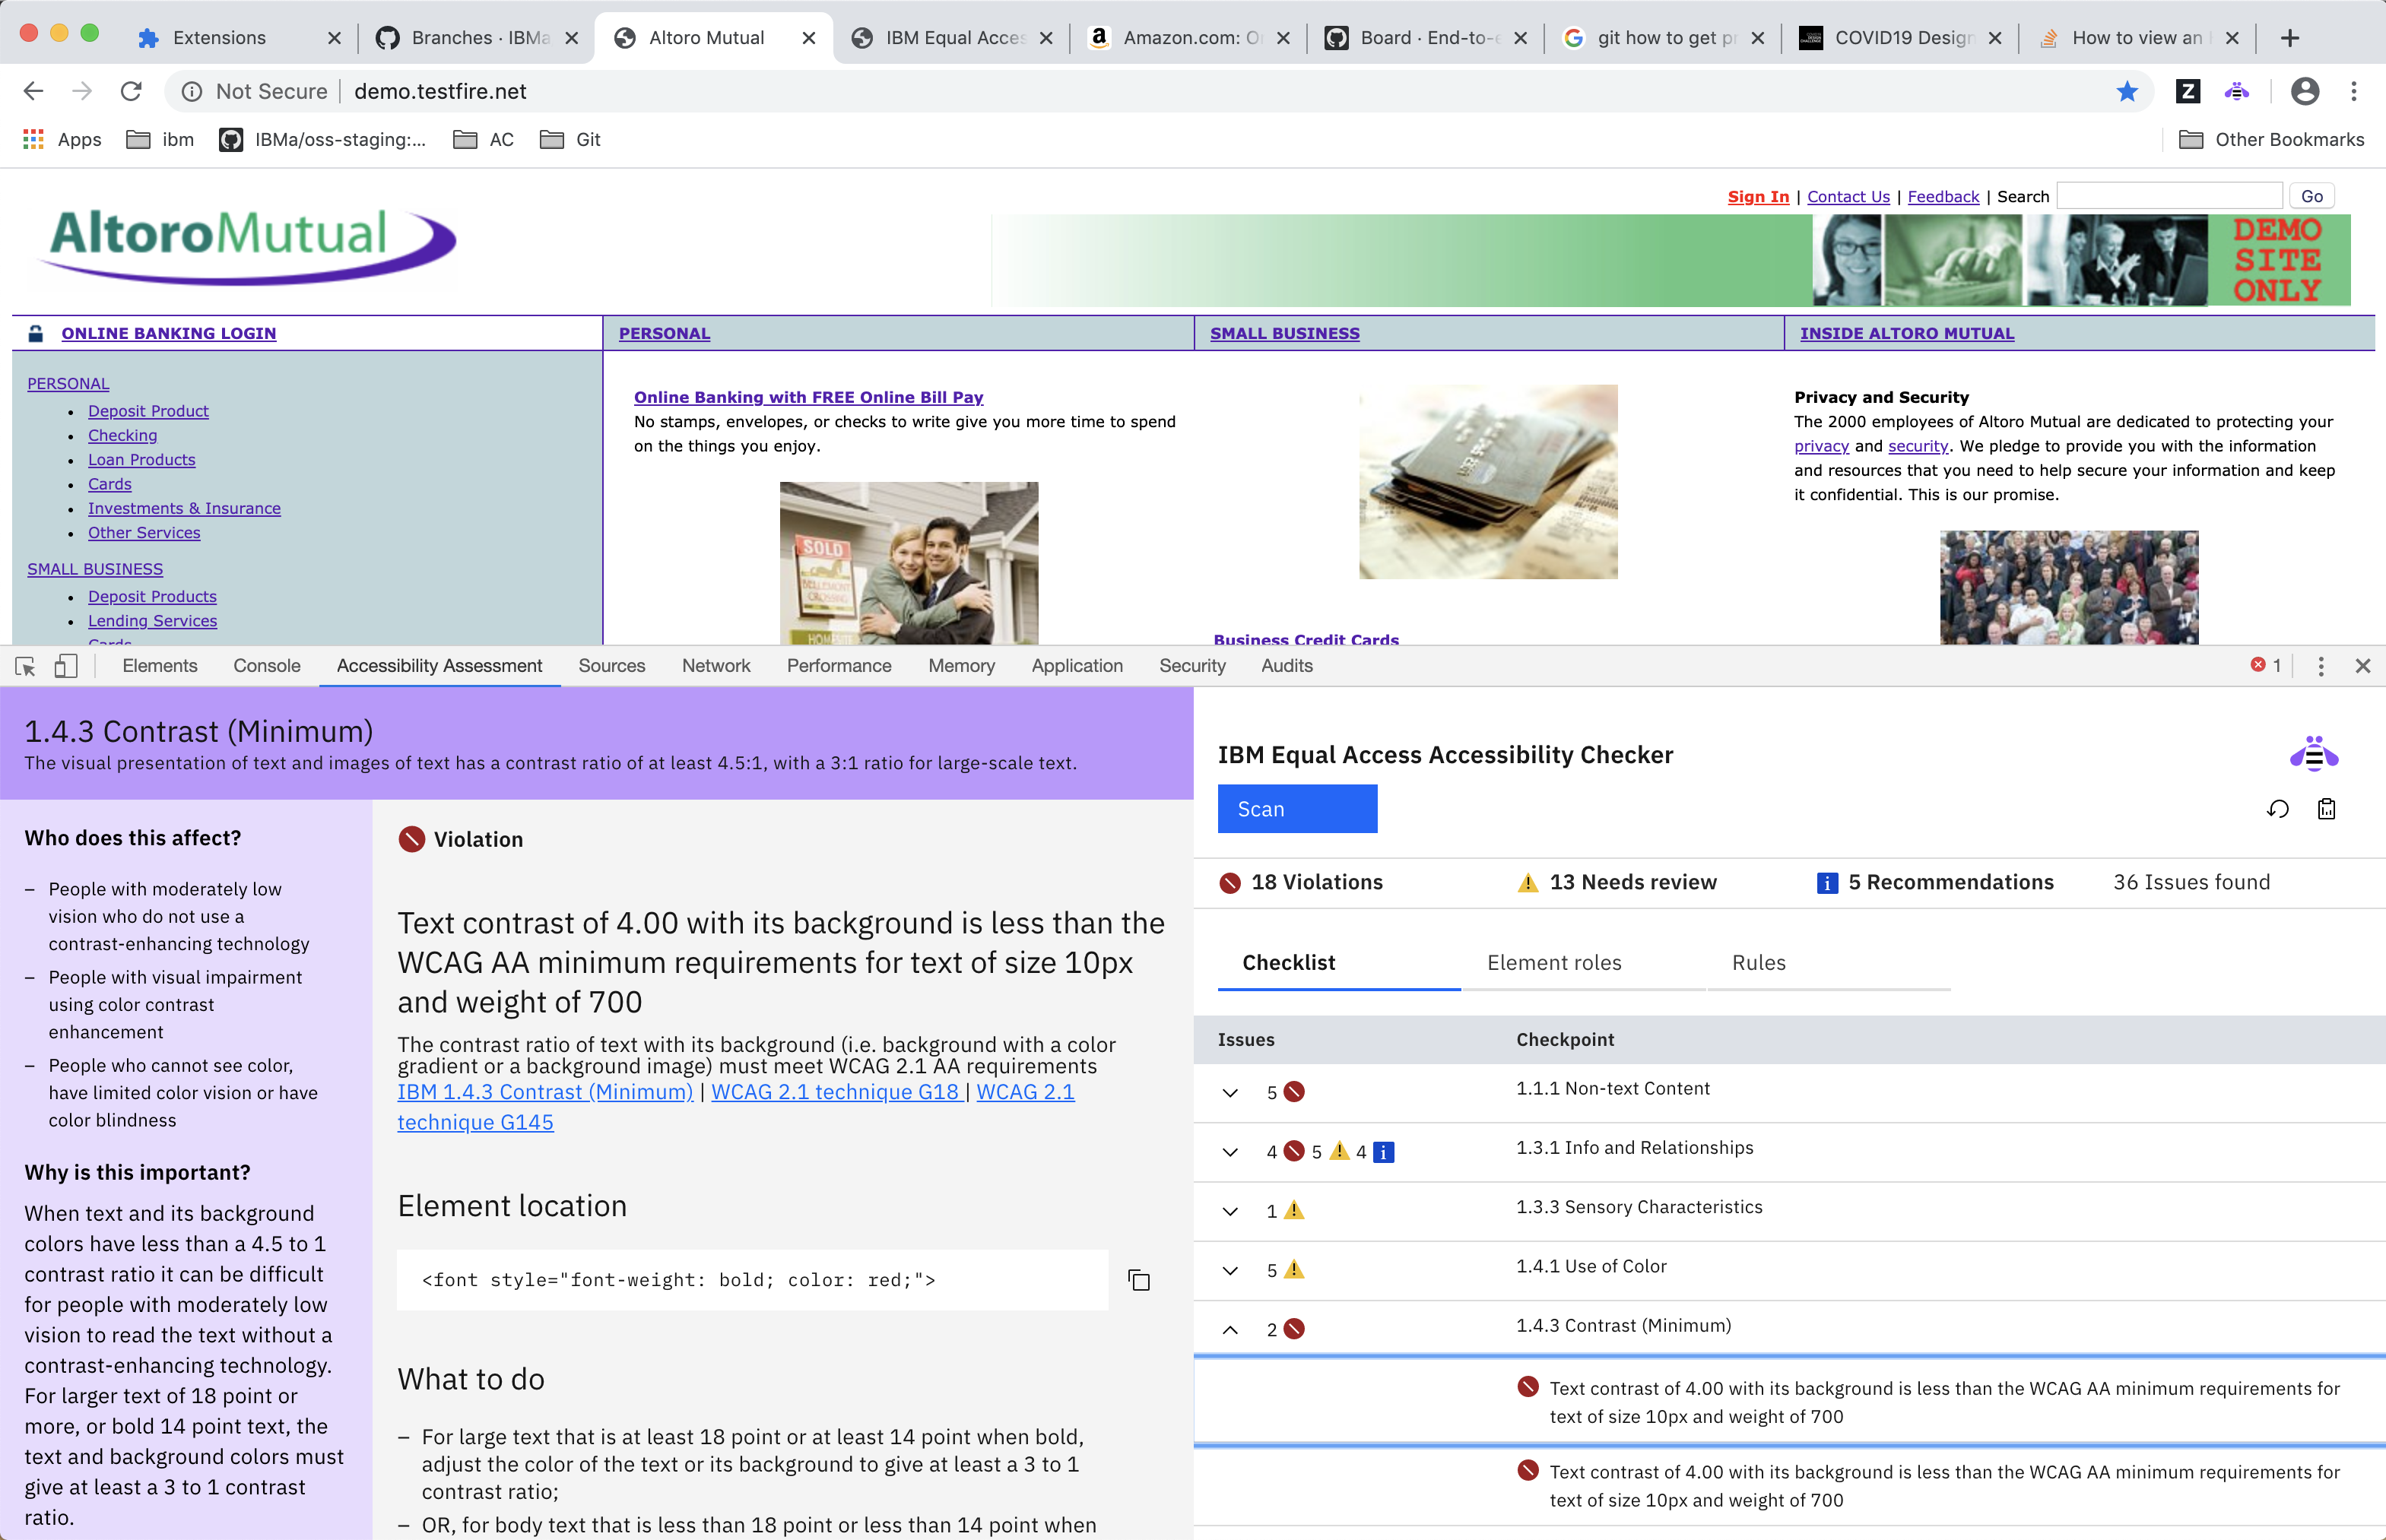Click the 13 Needs review filter

tap(1617, 882)
